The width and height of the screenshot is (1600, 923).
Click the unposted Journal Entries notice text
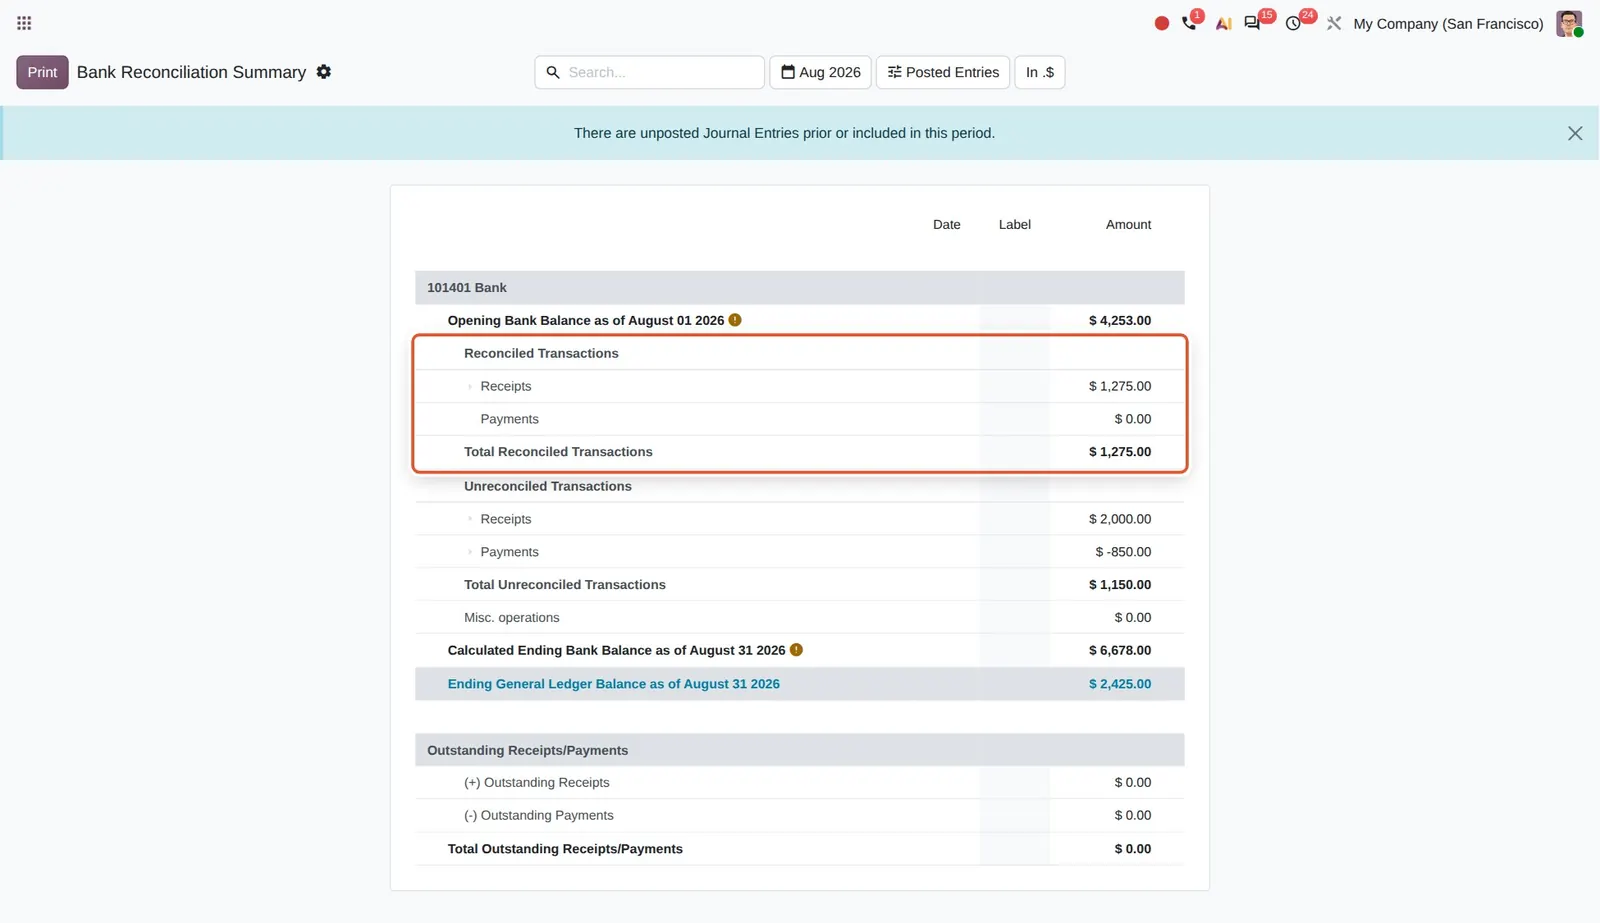click(784, 133)
